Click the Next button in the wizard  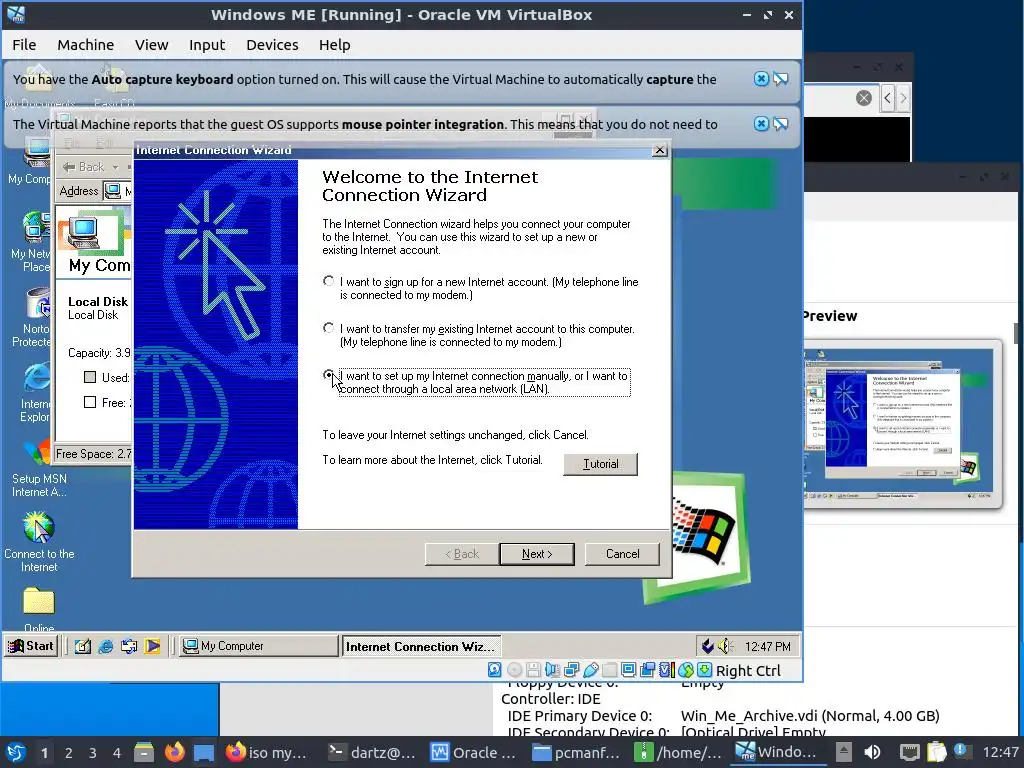pyautogui.click(x=537, y=554)
